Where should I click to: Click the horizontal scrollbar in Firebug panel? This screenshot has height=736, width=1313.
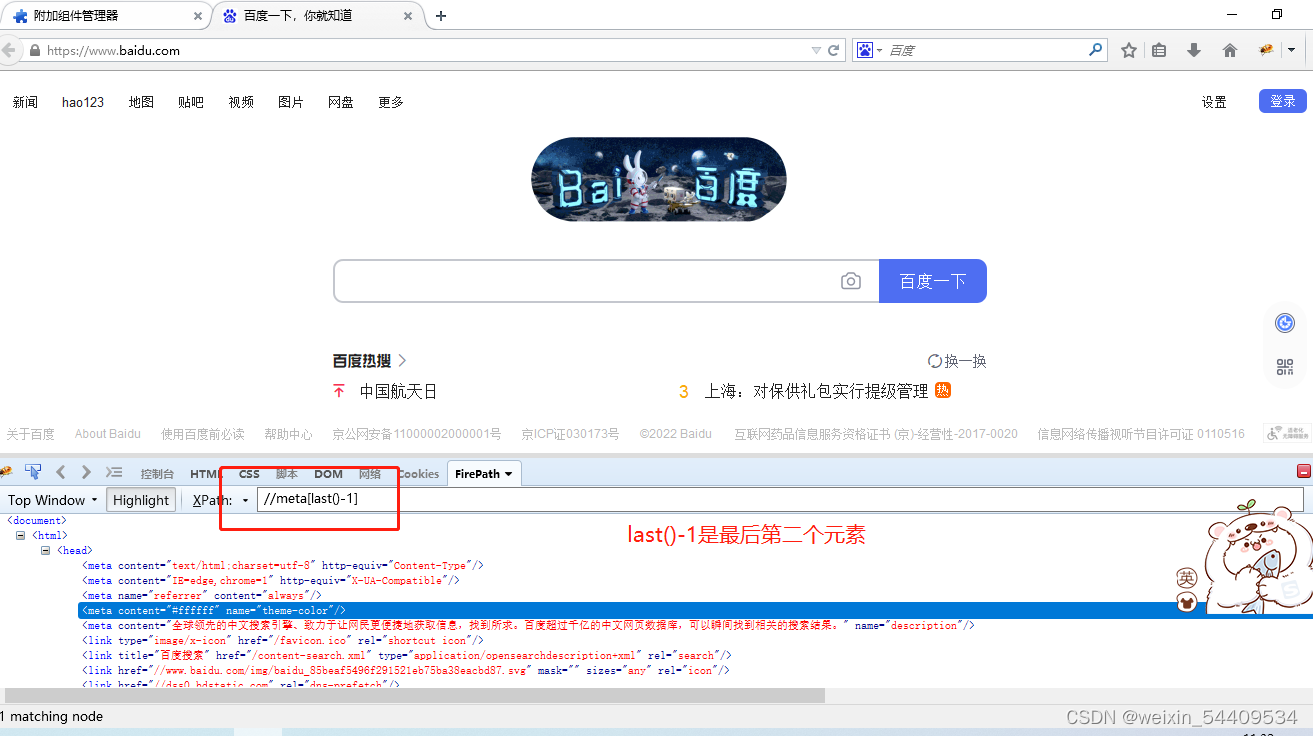(x=415, y=695)
